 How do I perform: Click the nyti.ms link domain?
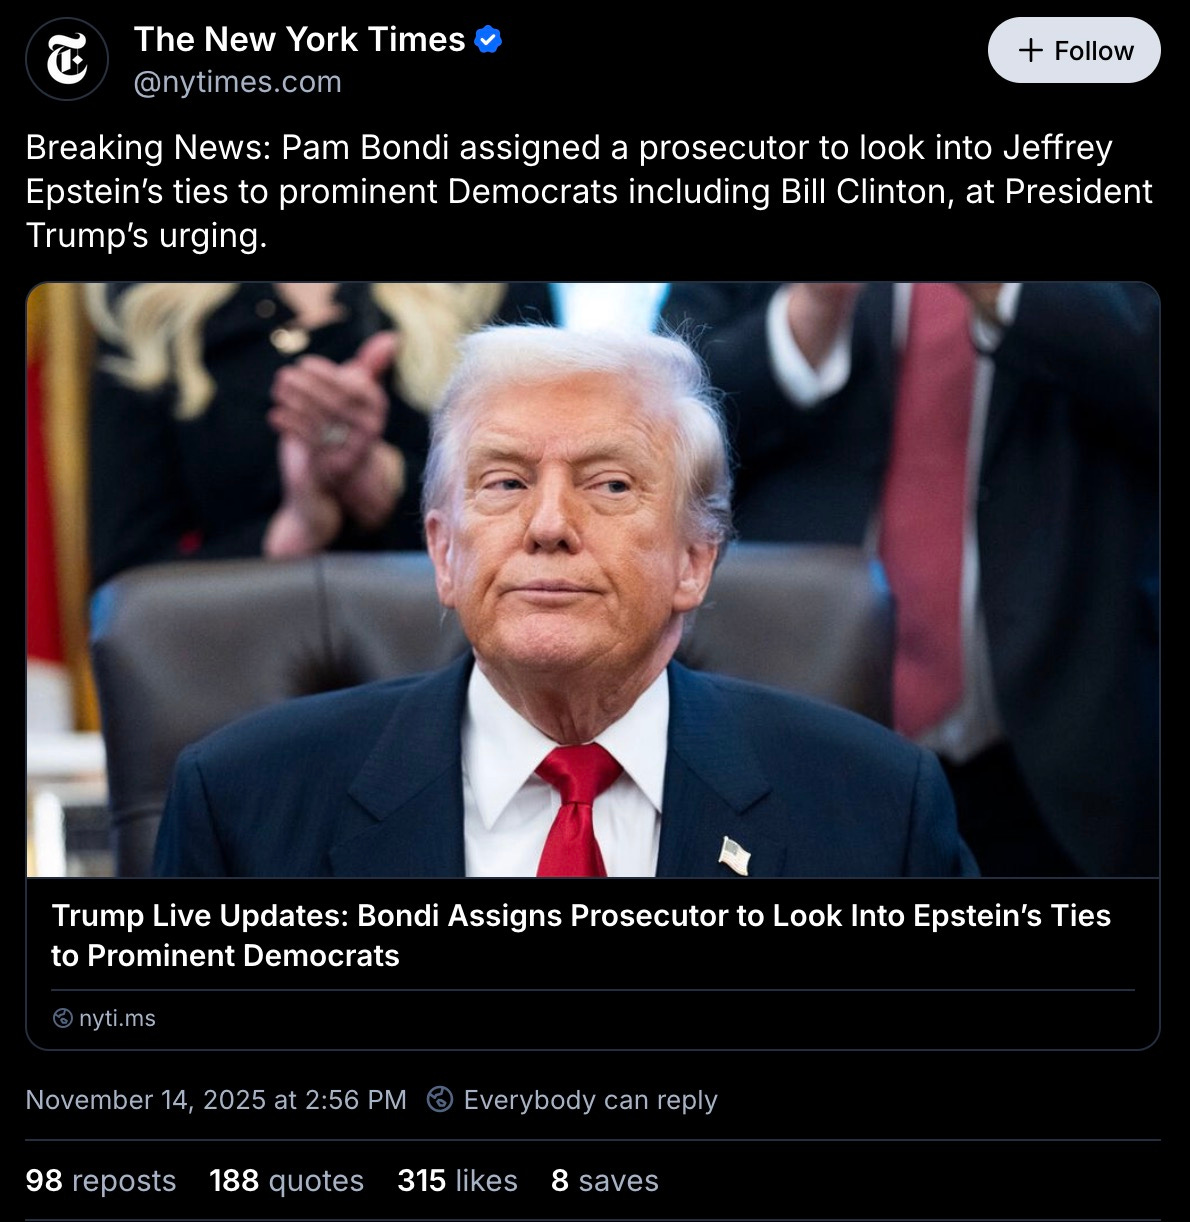pos(117,1018)
